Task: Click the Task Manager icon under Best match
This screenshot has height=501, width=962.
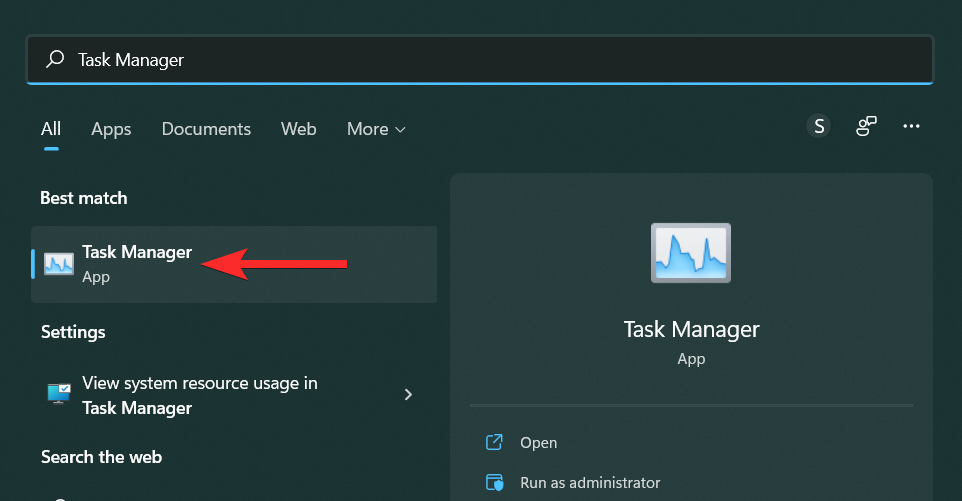Action: (59, 264)
